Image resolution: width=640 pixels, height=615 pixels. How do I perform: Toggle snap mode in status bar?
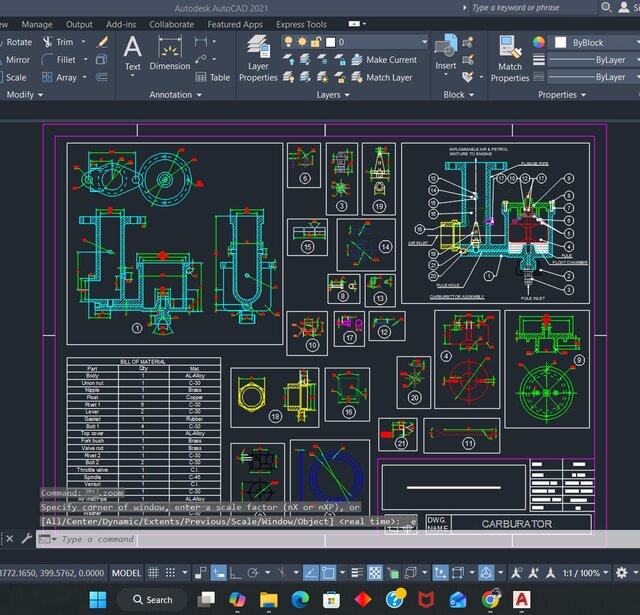171,573
